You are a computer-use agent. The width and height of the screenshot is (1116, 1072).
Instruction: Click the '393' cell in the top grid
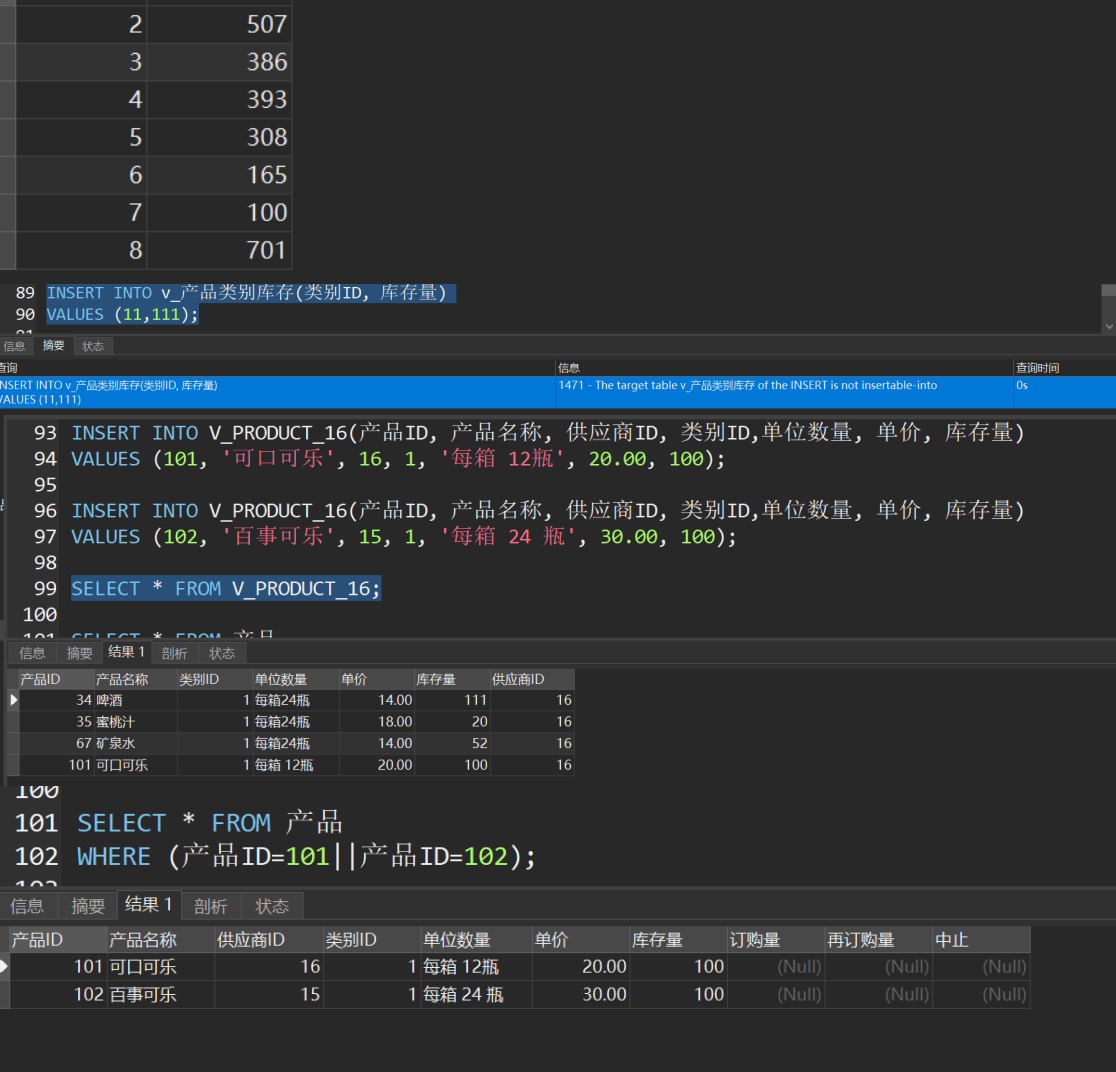coord(219,100)
